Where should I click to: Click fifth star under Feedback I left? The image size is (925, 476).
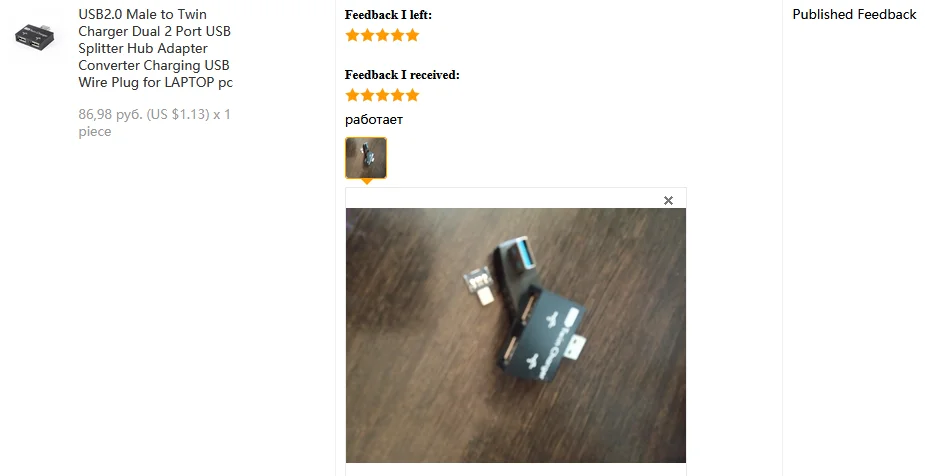coord(412,35)
